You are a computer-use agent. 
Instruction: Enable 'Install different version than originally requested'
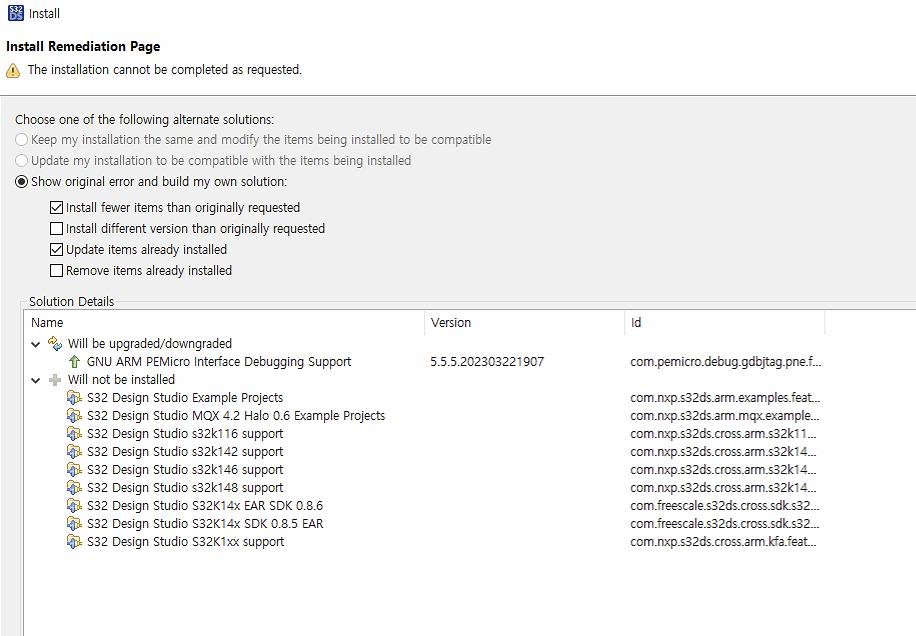57,229
